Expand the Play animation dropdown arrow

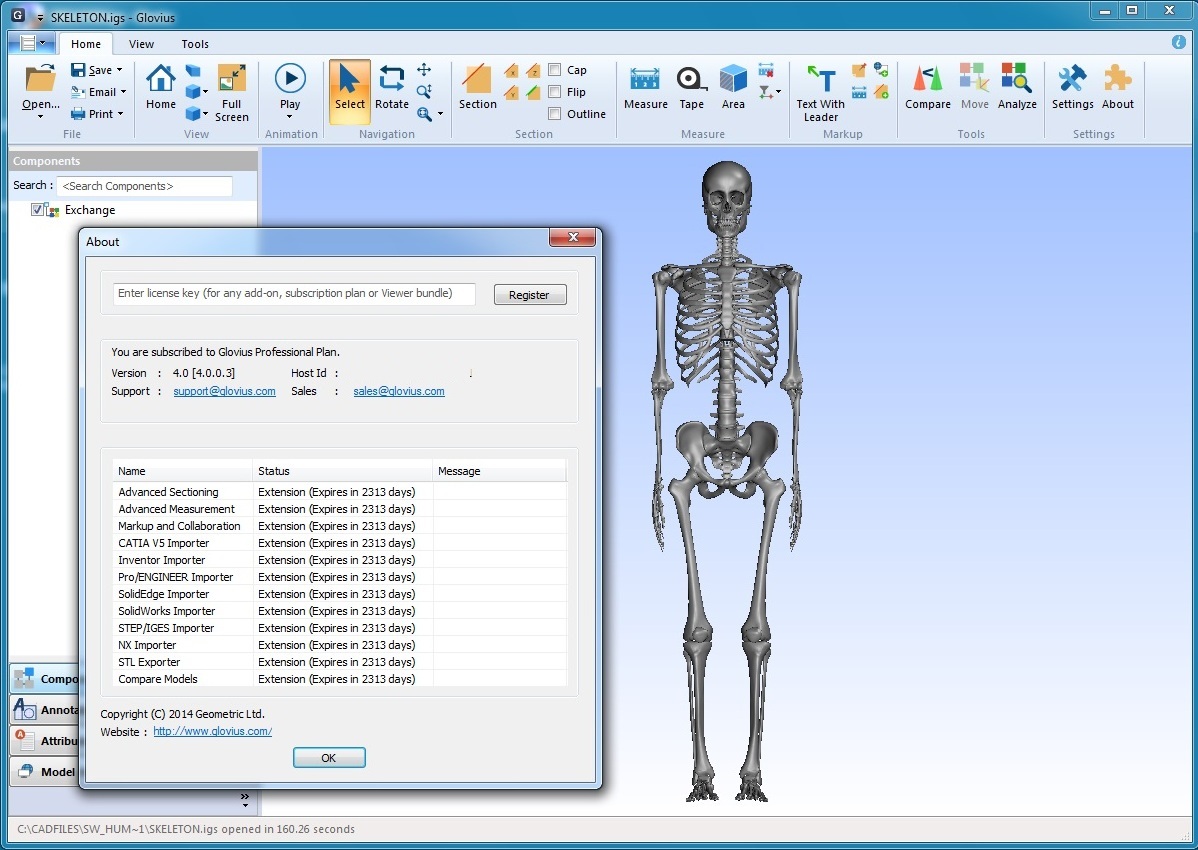[290, 117]
